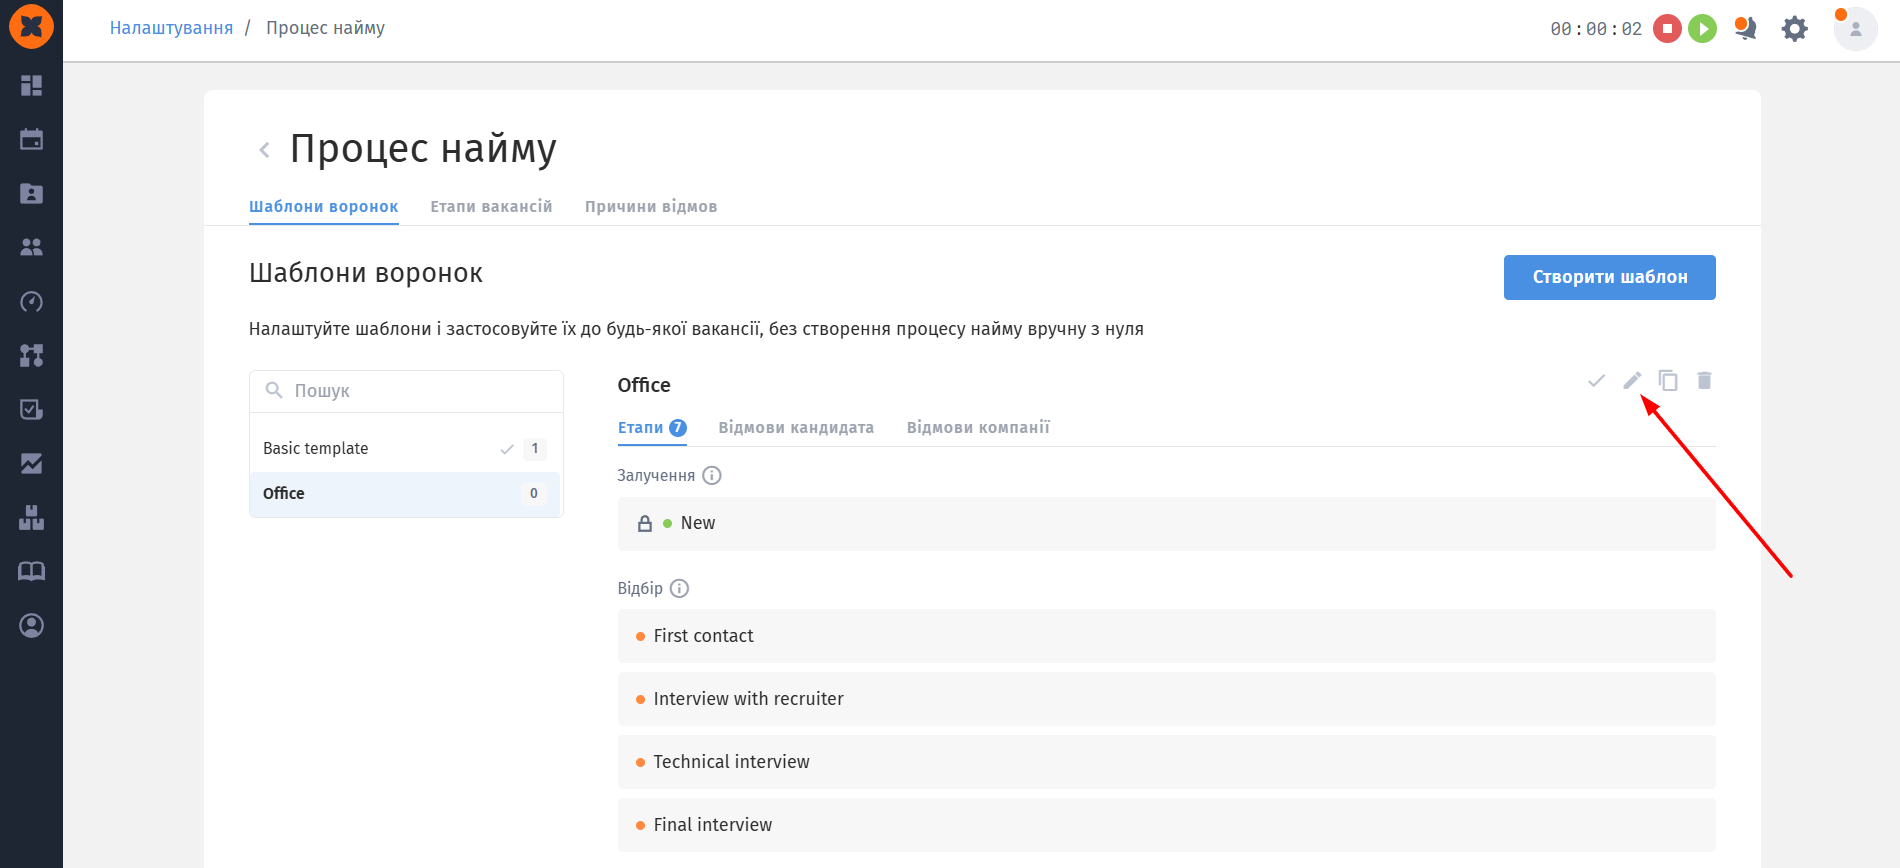Viewport: 1900px width, 868px height.
Task: Open the chart analytics icon in sidebar
Action: click(x=31, y=463)
